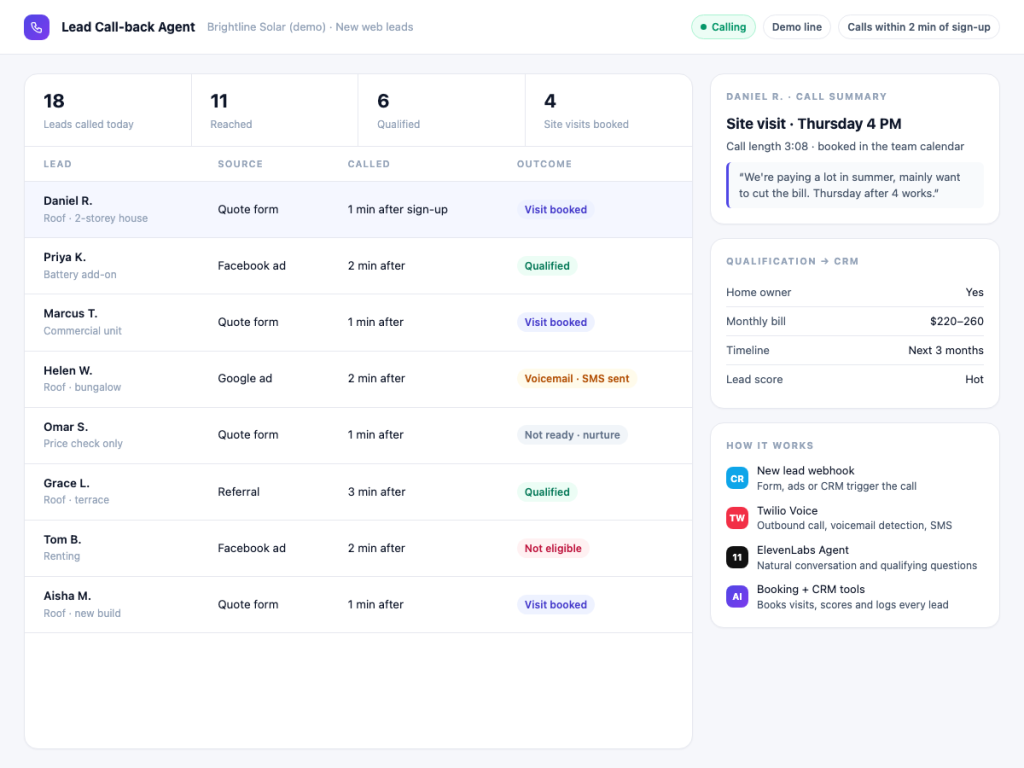Viewport: 1024px width, 768px height.
Task: Click the 11 Reached stat
Action: (x=274, y=110)
